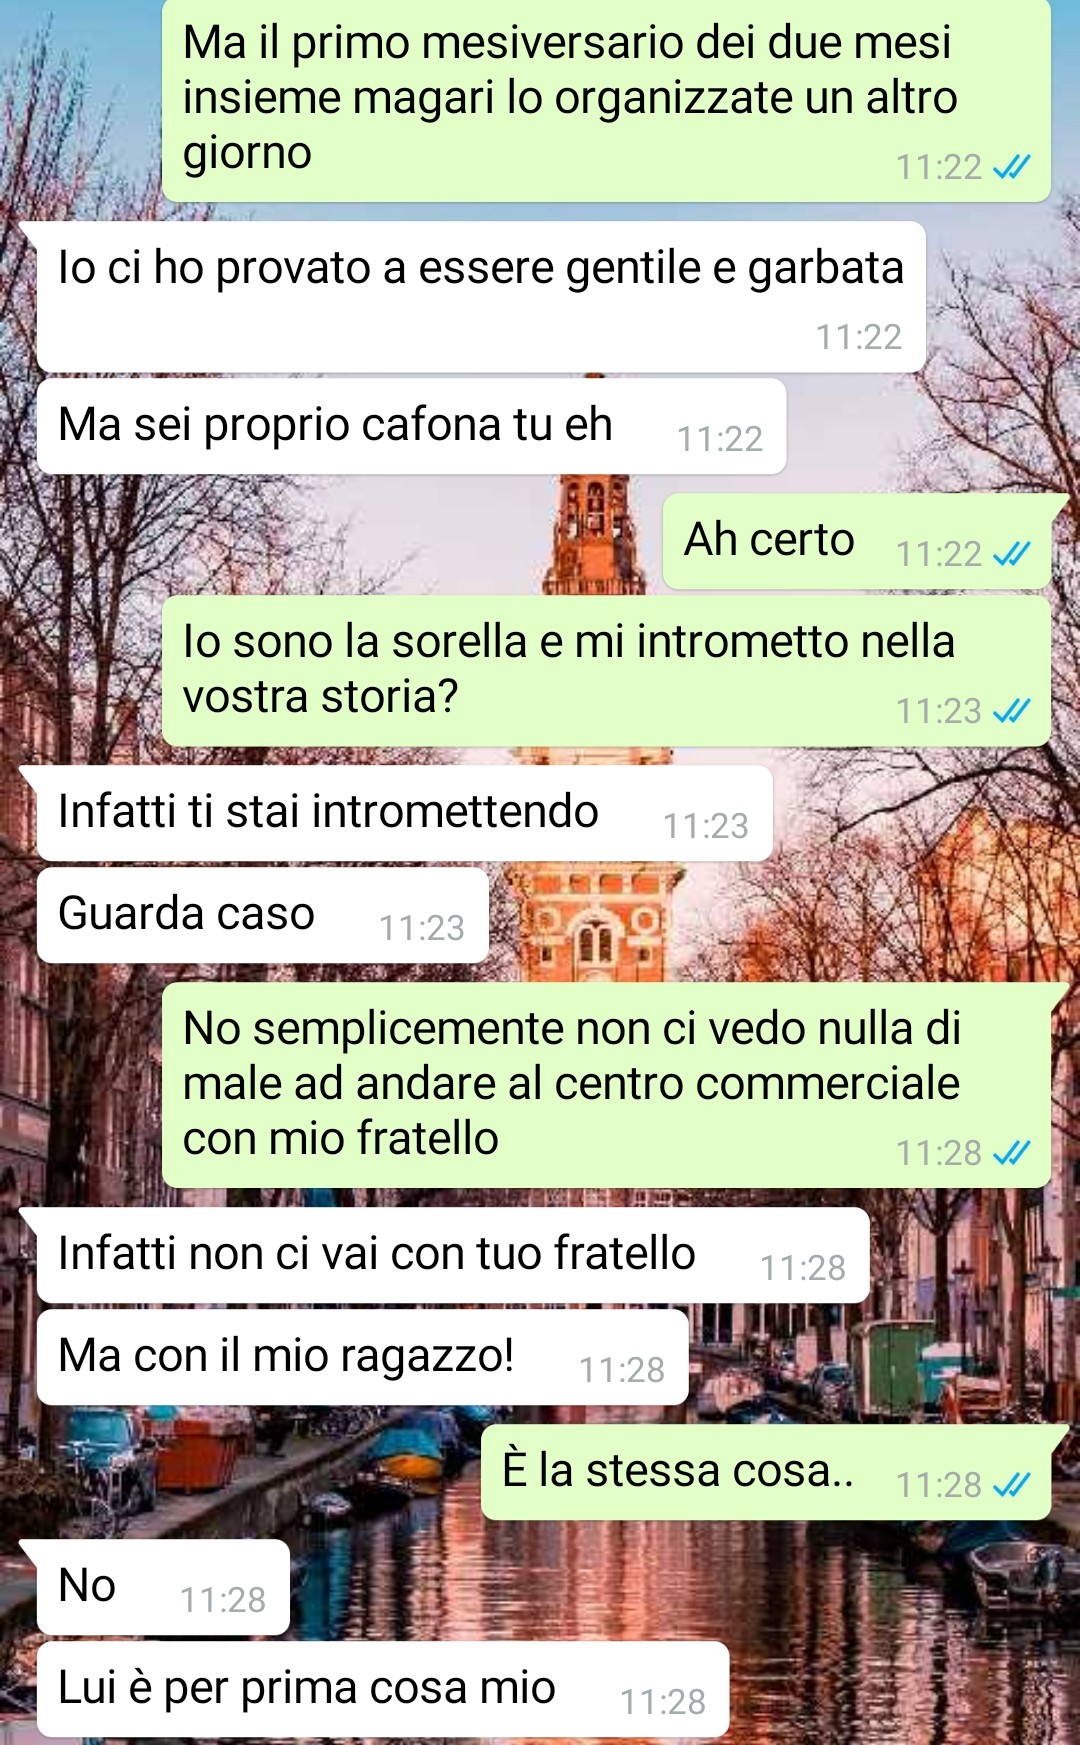Tap the 'Ah certo' sent message

click(857, 541)
